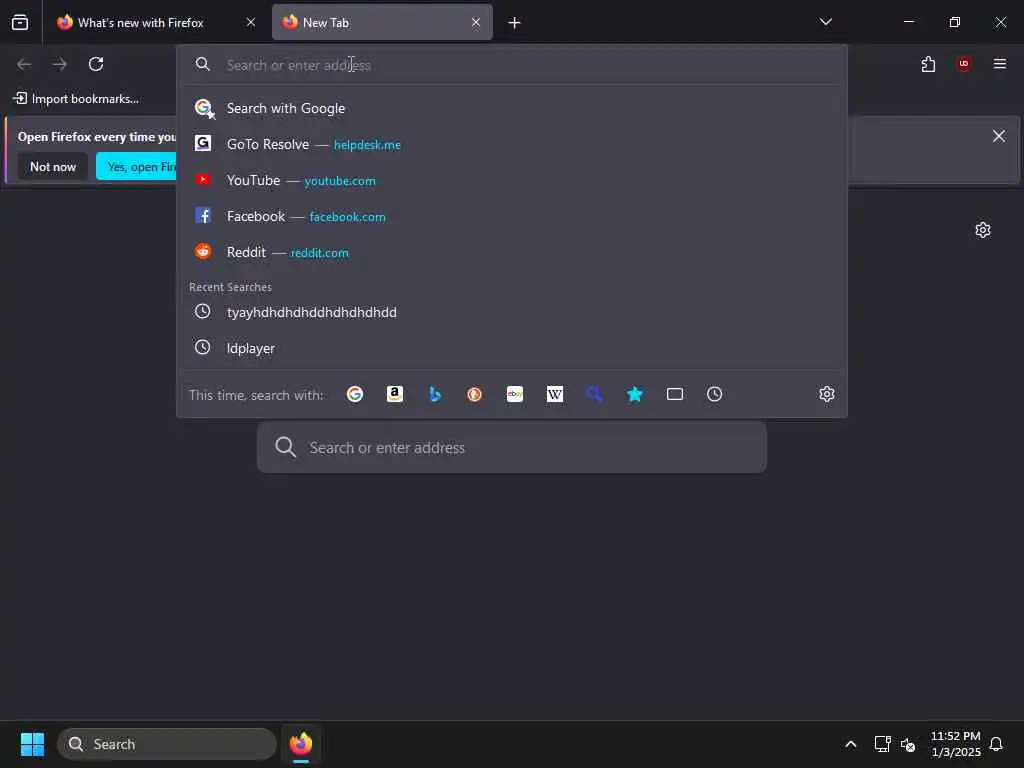Open the YouTube youtube.com suggestion
The height and width of the screenshot is (768, 1024).
(512, 180)
